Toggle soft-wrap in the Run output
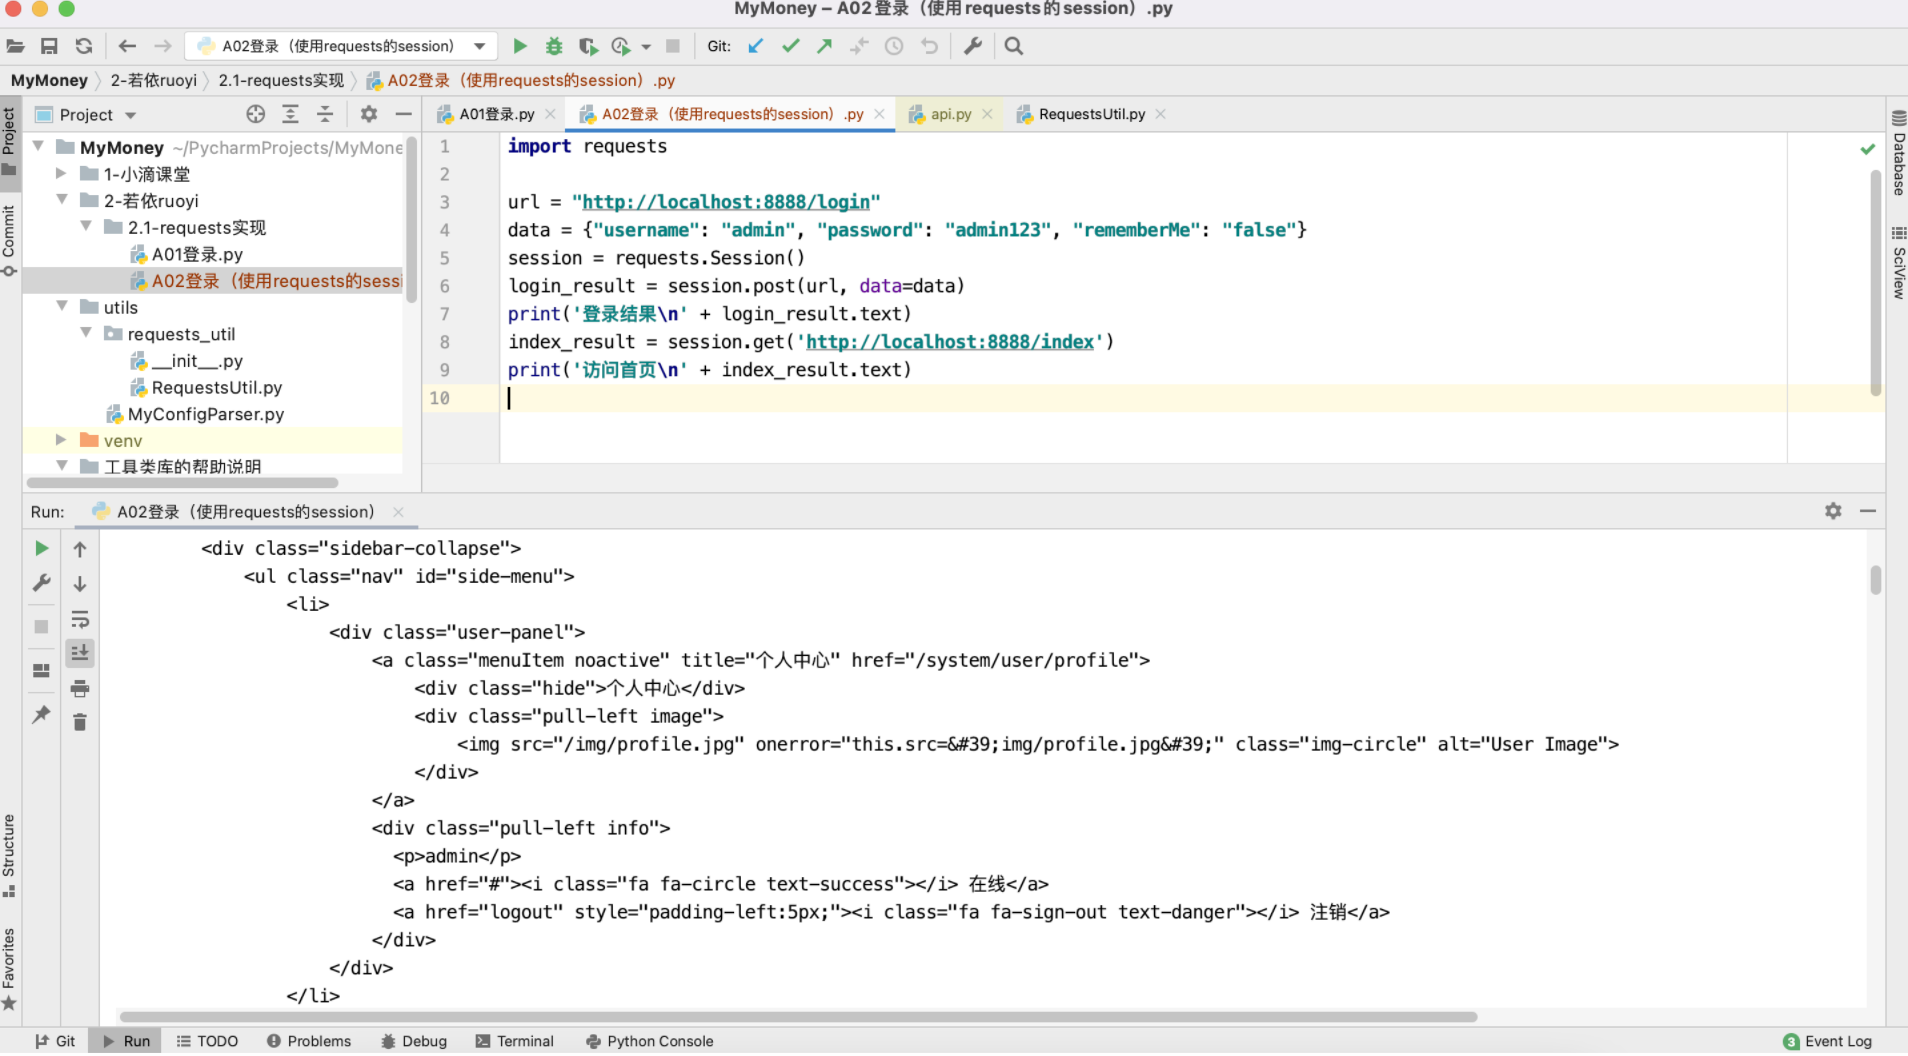 click(x=80, y=619)
